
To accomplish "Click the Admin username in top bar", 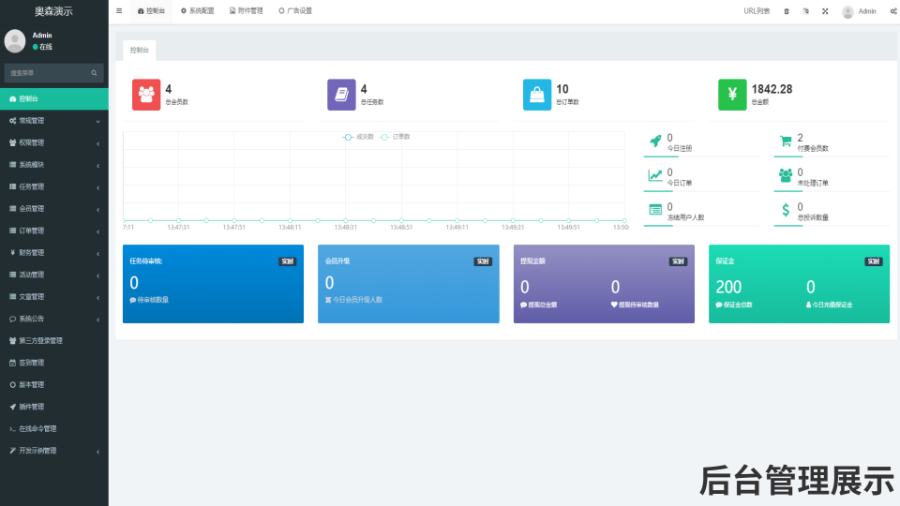I will 867,11.
